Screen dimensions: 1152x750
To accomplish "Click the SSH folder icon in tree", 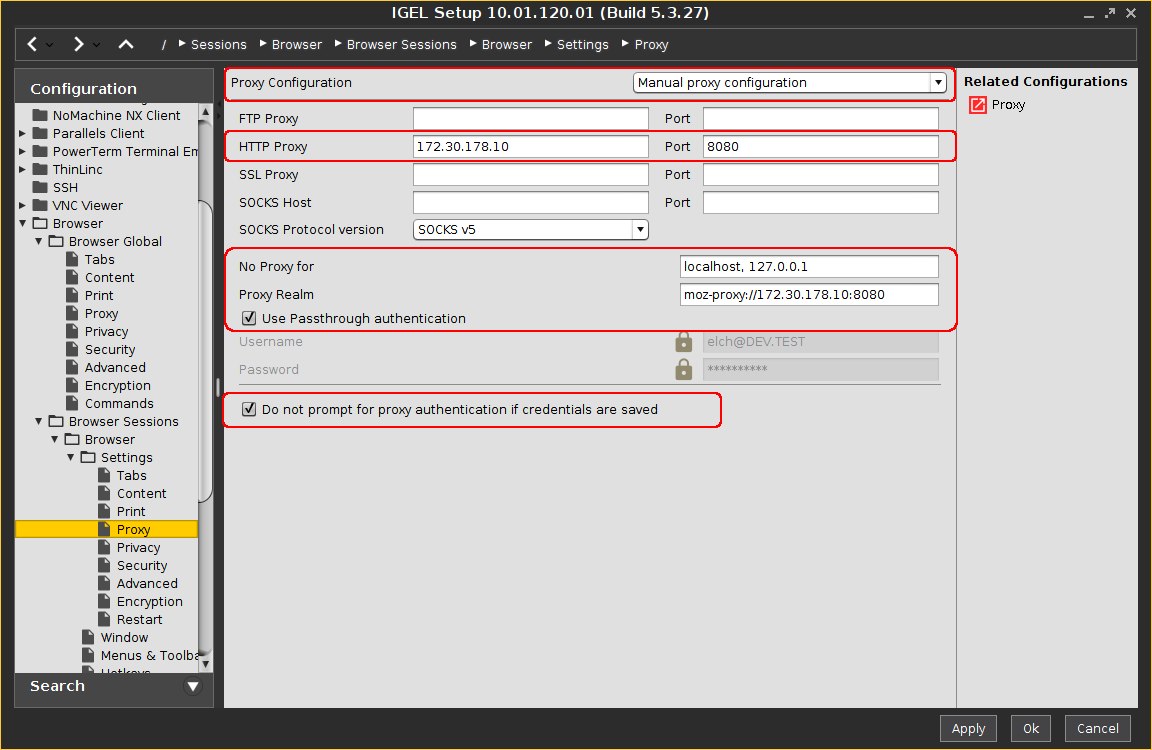I will point(40,188).
